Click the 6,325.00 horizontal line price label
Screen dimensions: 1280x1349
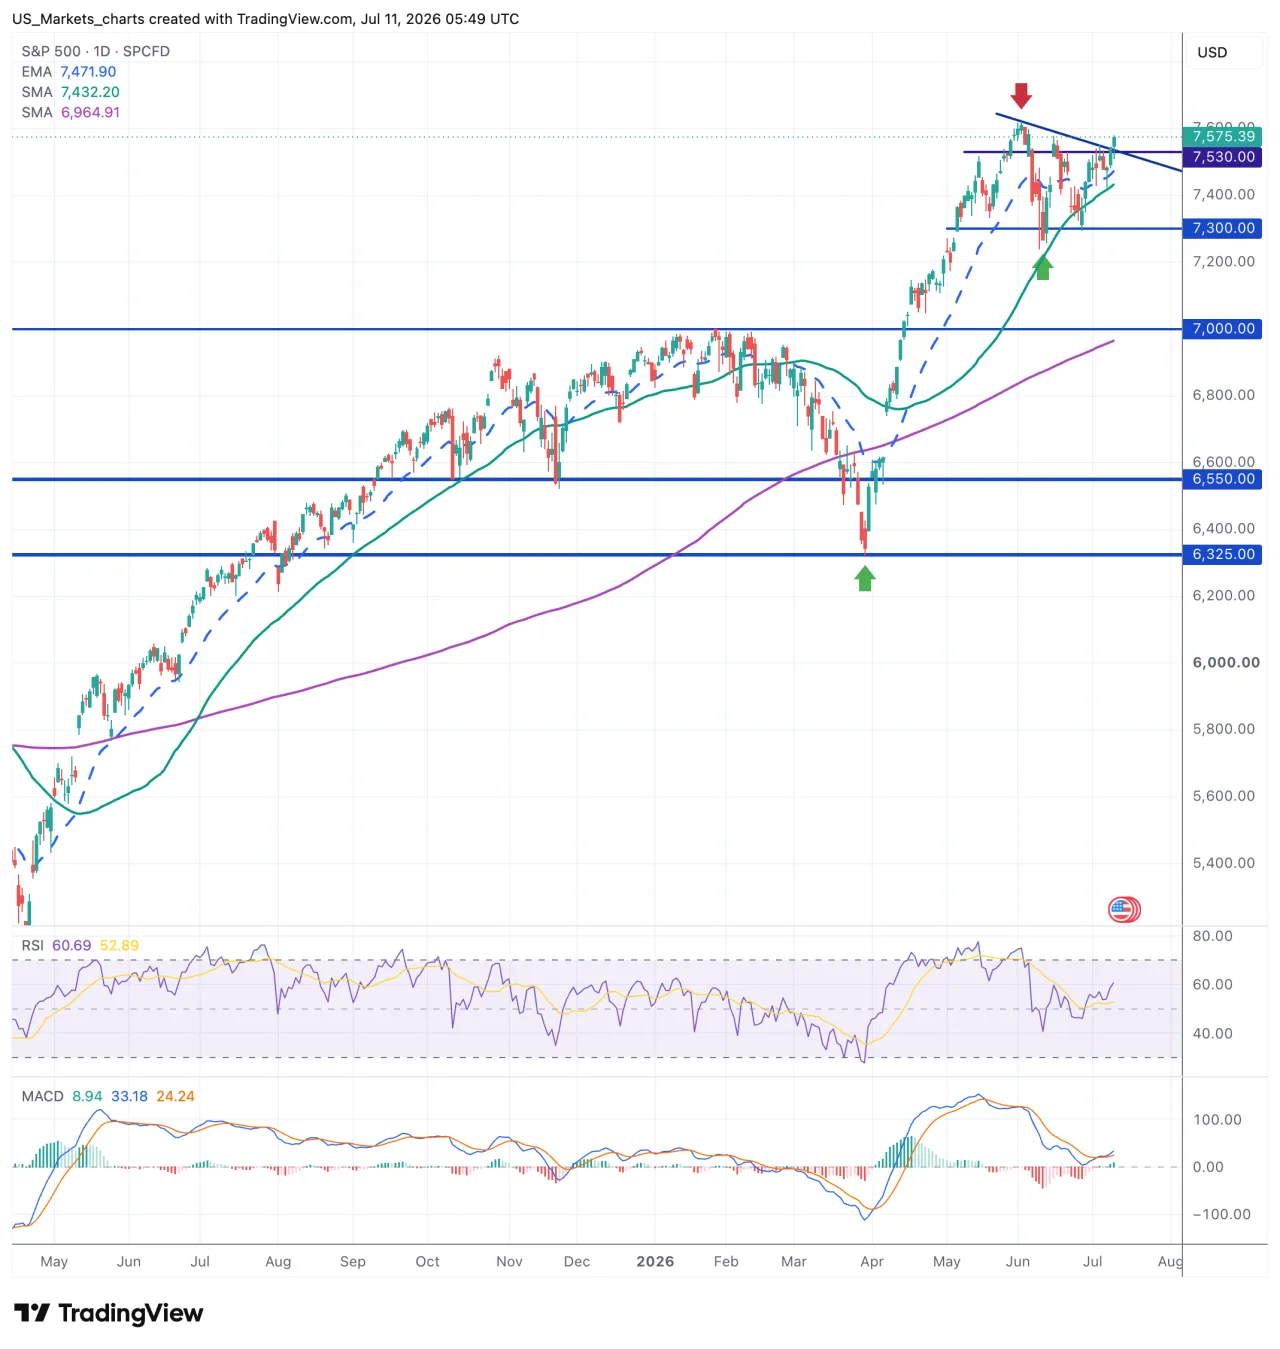click(1222, 554)
